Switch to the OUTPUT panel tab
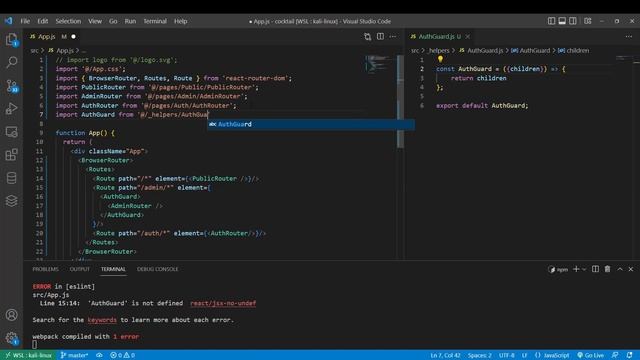This screenshot has width=640, height=360. 80,269
